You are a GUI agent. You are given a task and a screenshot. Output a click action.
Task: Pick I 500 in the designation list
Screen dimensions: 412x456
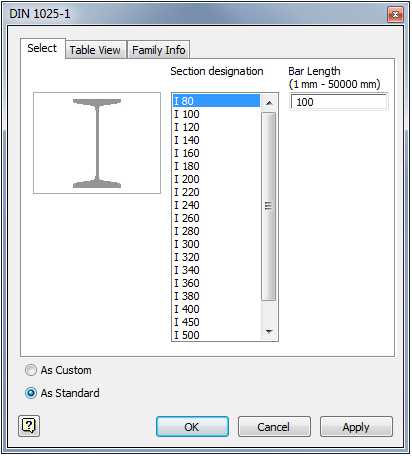pos(216,335)
